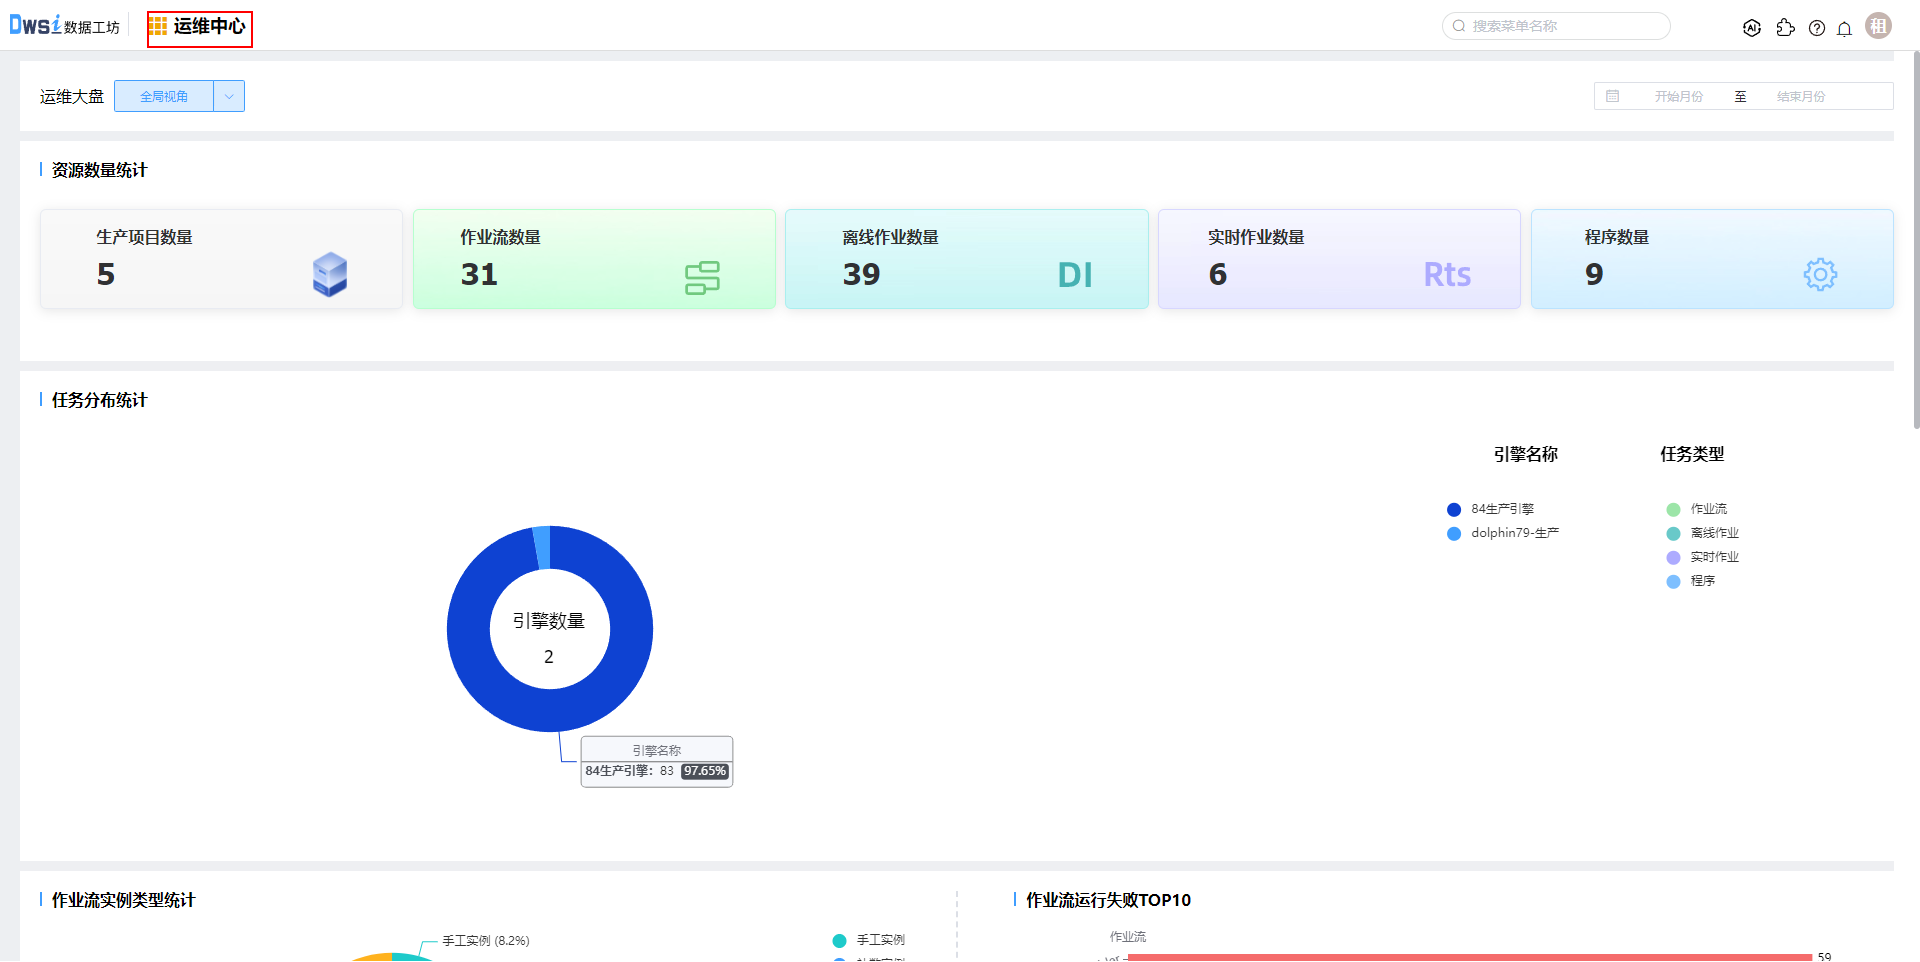Open the help question-mark icon
Viewport: 1920px width, 962px height.
pyautogui.click(x=1816, y=28)
